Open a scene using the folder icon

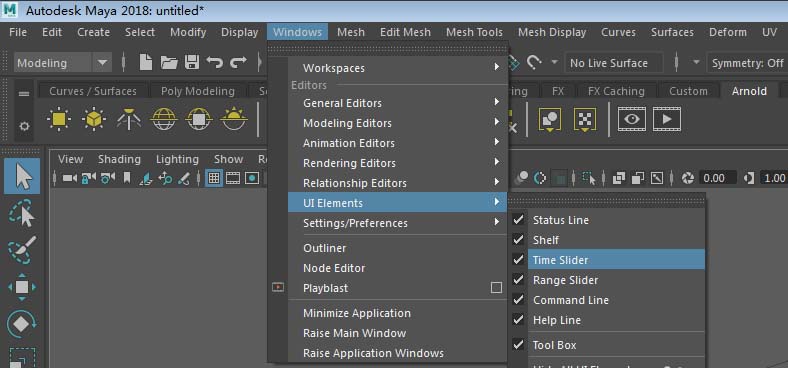click(169, 62)
